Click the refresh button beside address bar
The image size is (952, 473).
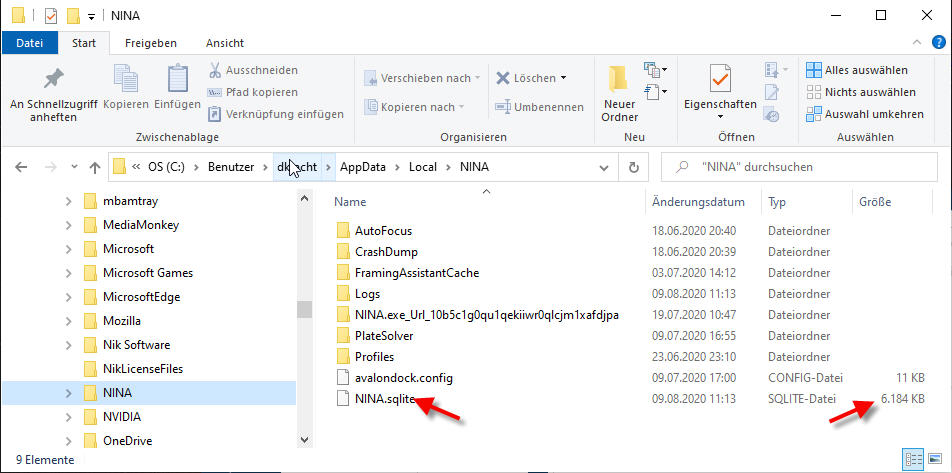coord(633,167)
